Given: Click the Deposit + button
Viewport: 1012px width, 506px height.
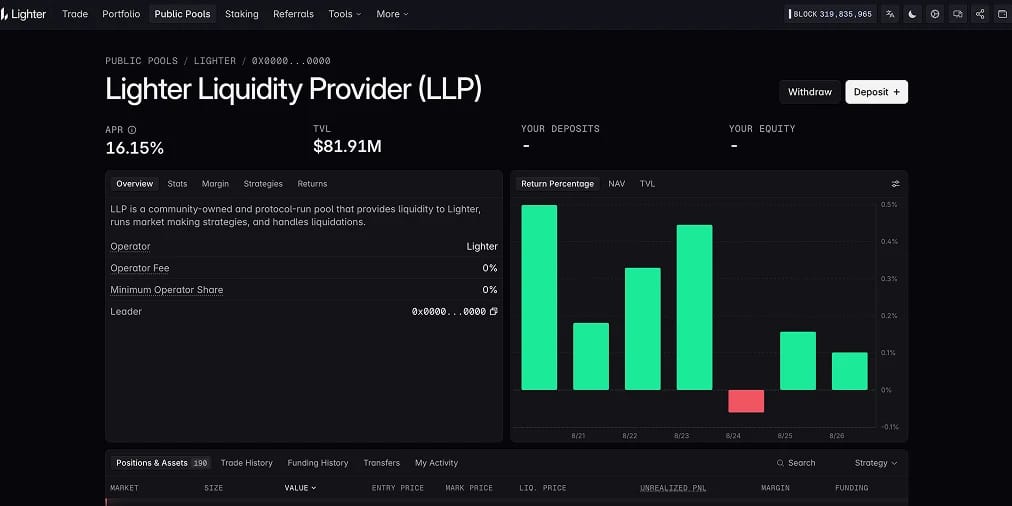Looking at the screenshot, I should click(x=876, y=92).
